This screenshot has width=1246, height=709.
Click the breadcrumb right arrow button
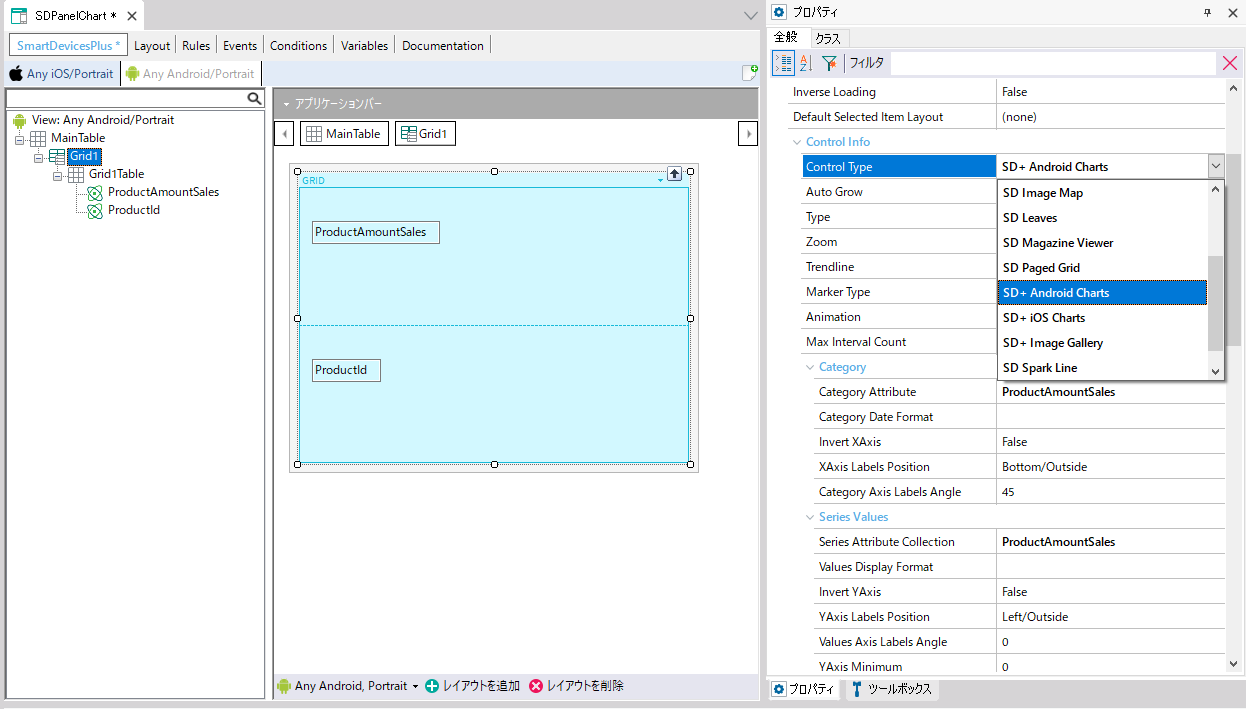(747, 133)
